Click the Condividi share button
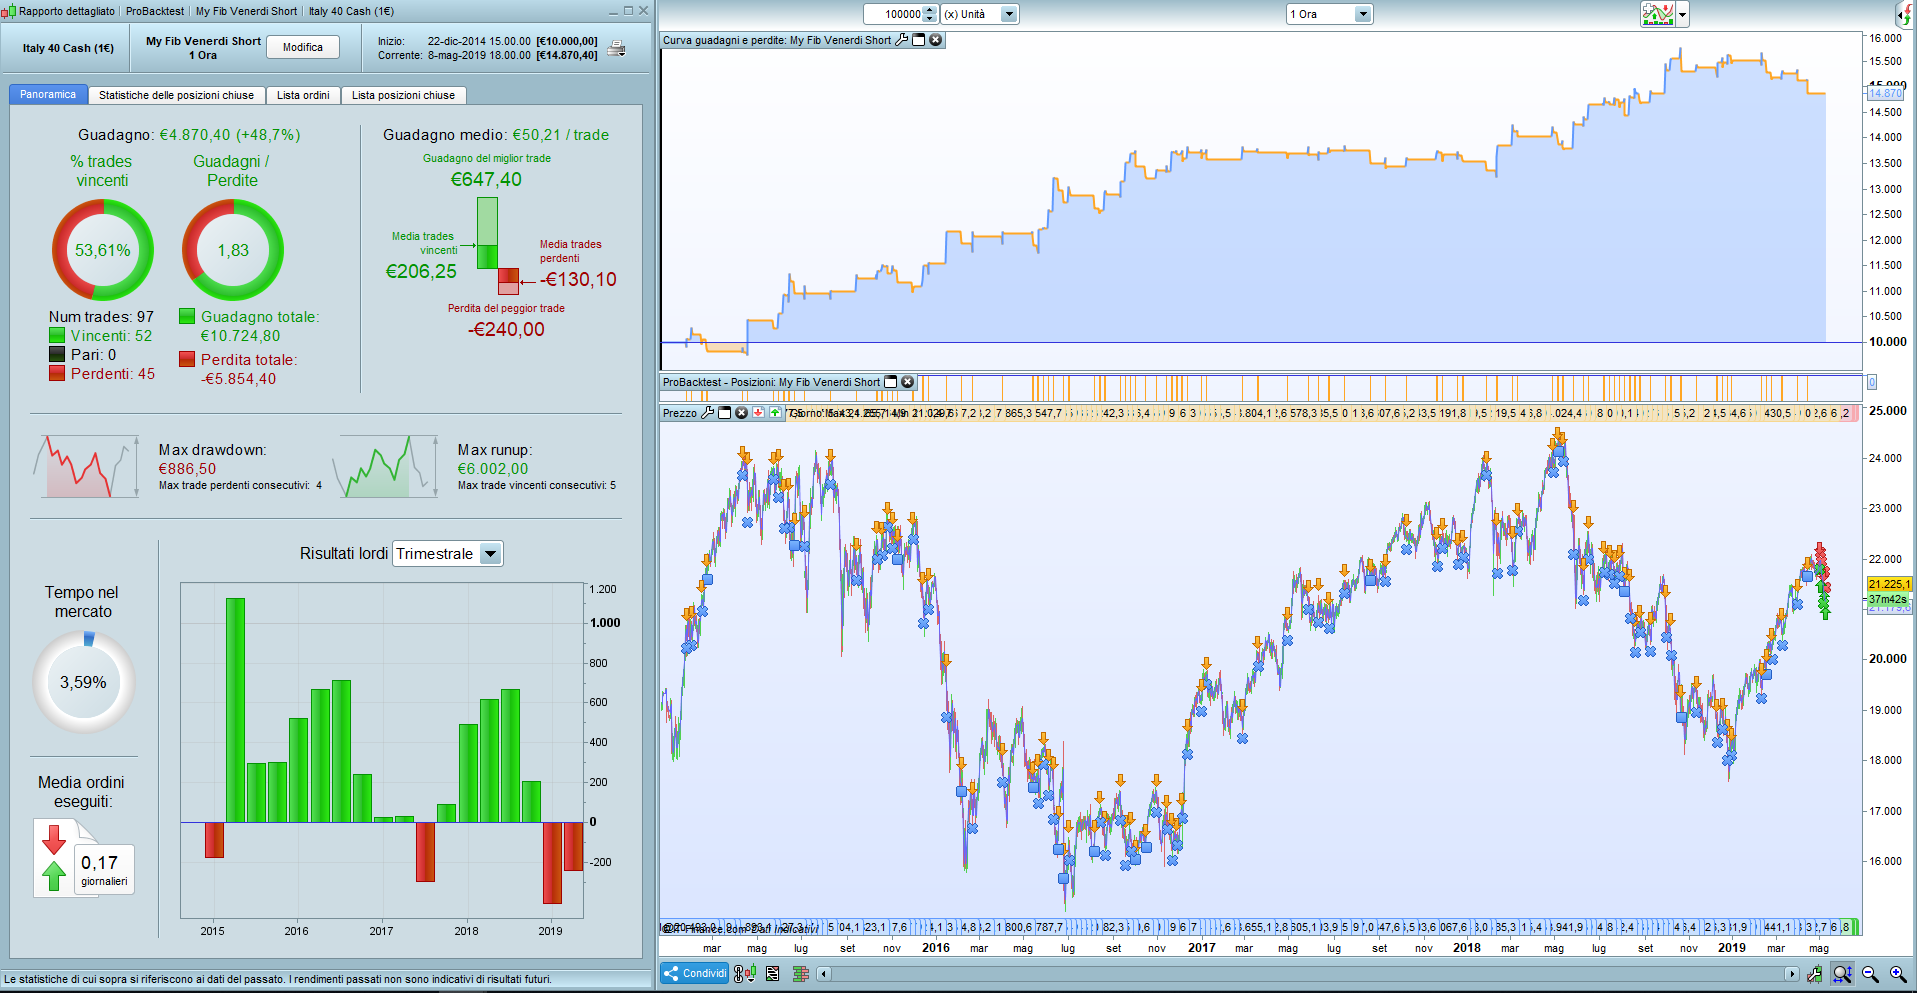Image resolution: width=1917 pixels, height=993 pixels. click(694, 973)
